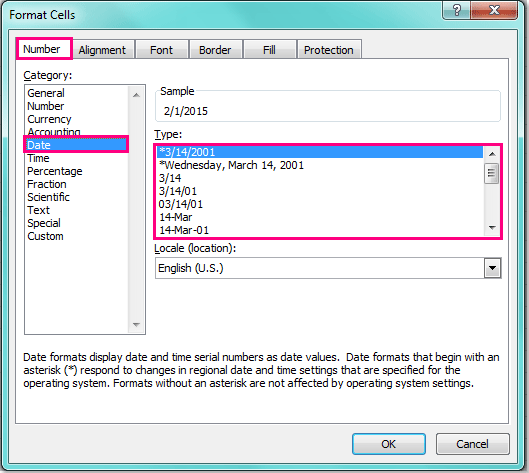
Task: Go to the Border tab
Action: click(x=215, y=50)
